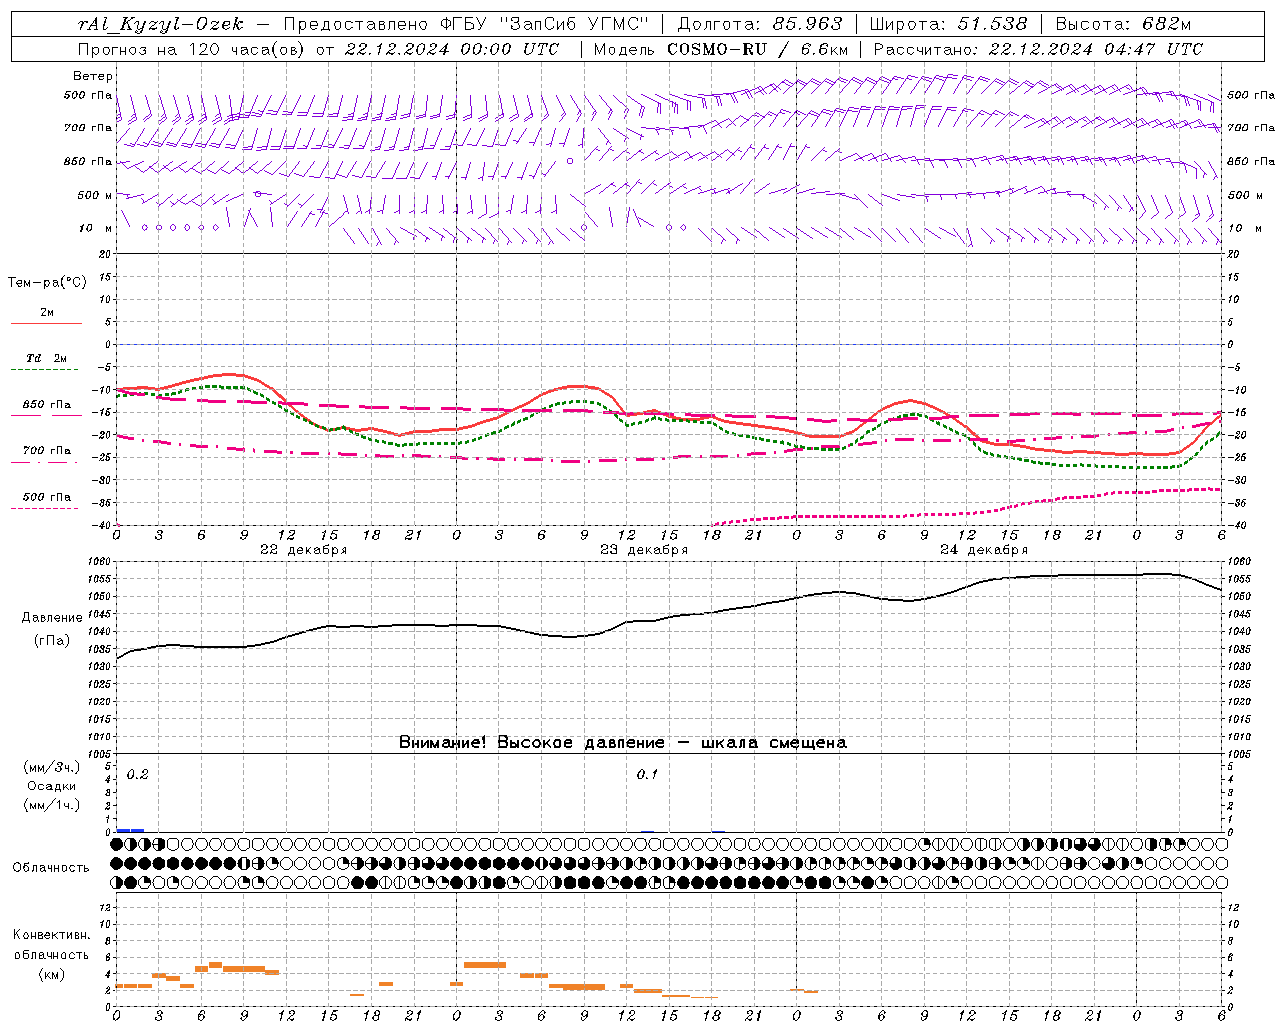Click the (гПа) pressure unit label
This screenshot has width=1280, height=1024.
51,641
